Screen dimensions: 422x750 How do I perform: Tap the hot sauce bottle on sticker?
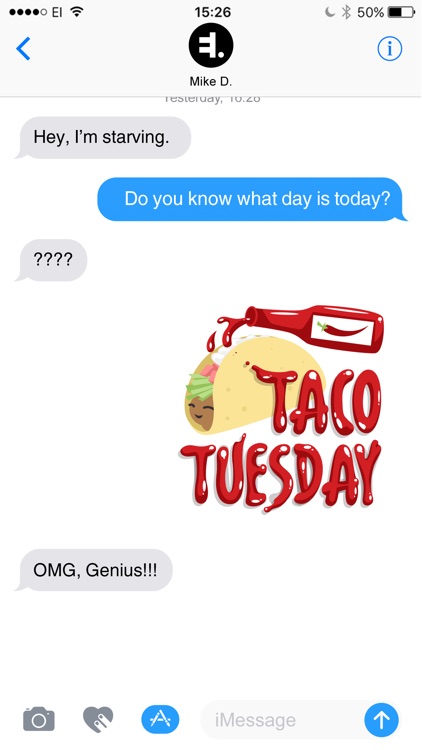pos(316,327)
